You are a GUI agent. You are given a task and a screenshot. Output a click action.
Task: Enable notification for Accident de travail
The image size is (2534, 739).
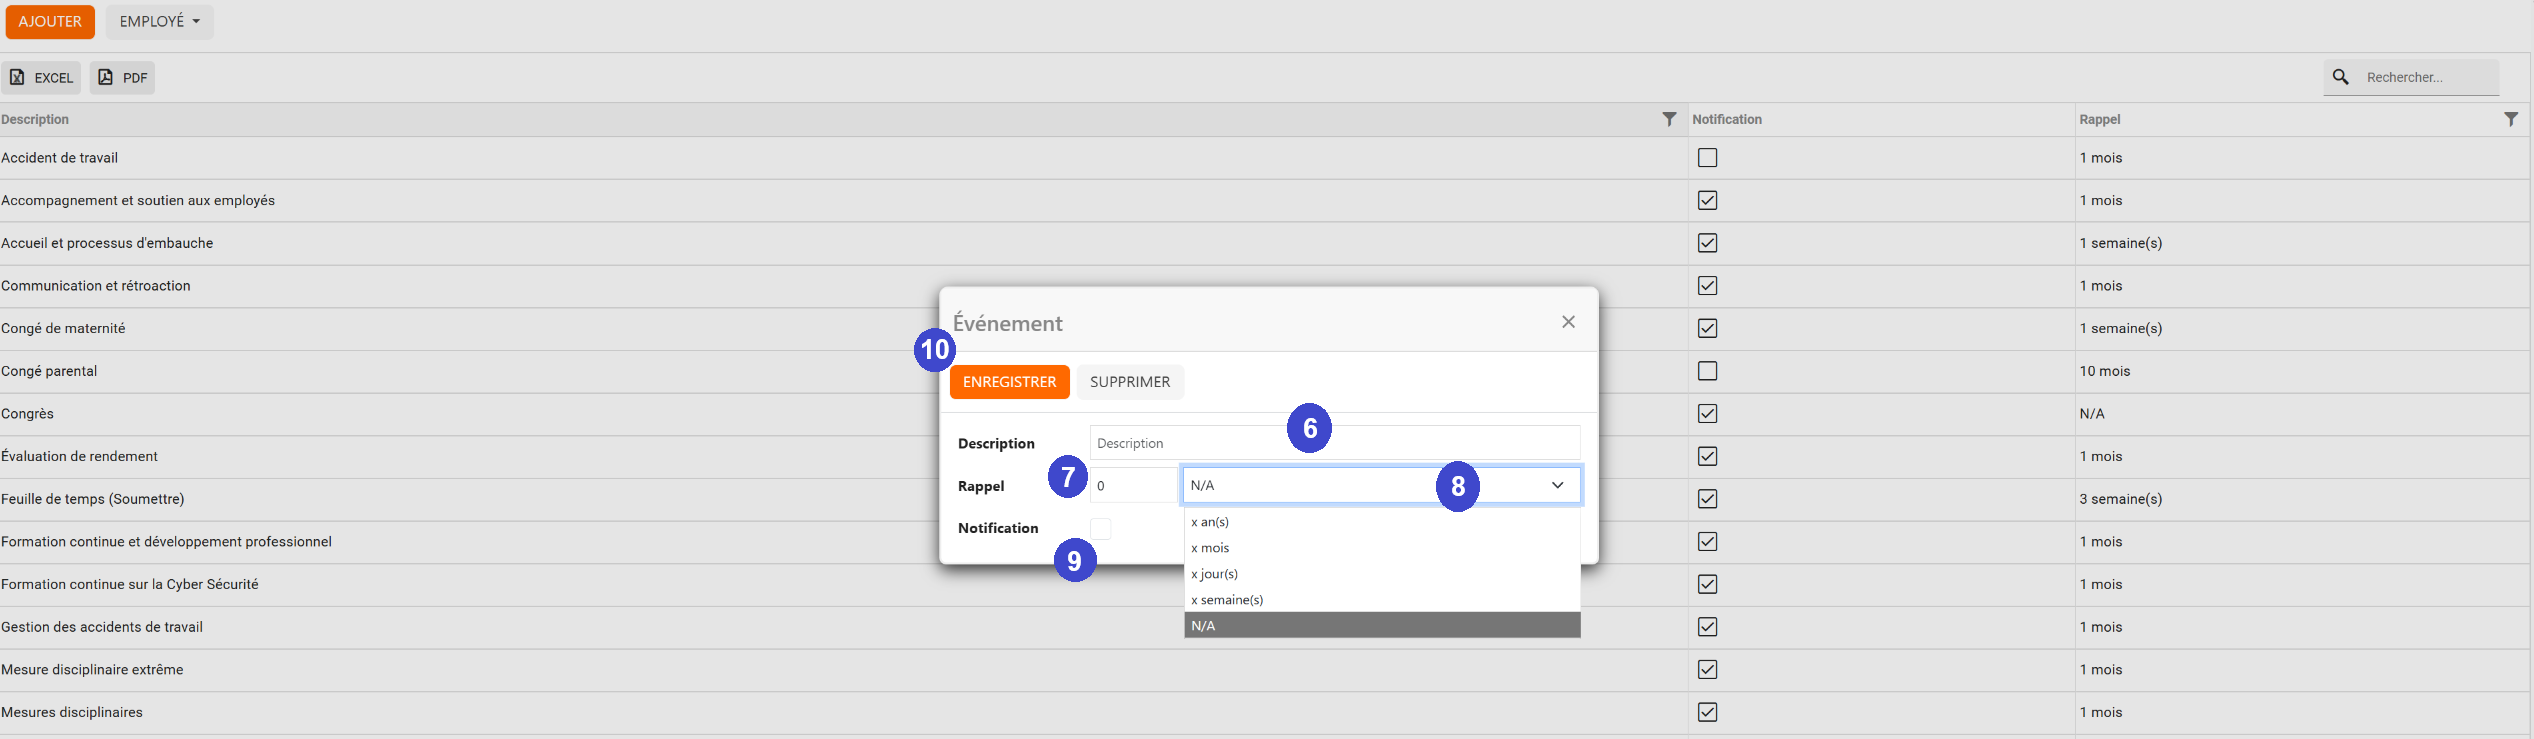point(1707,158)
